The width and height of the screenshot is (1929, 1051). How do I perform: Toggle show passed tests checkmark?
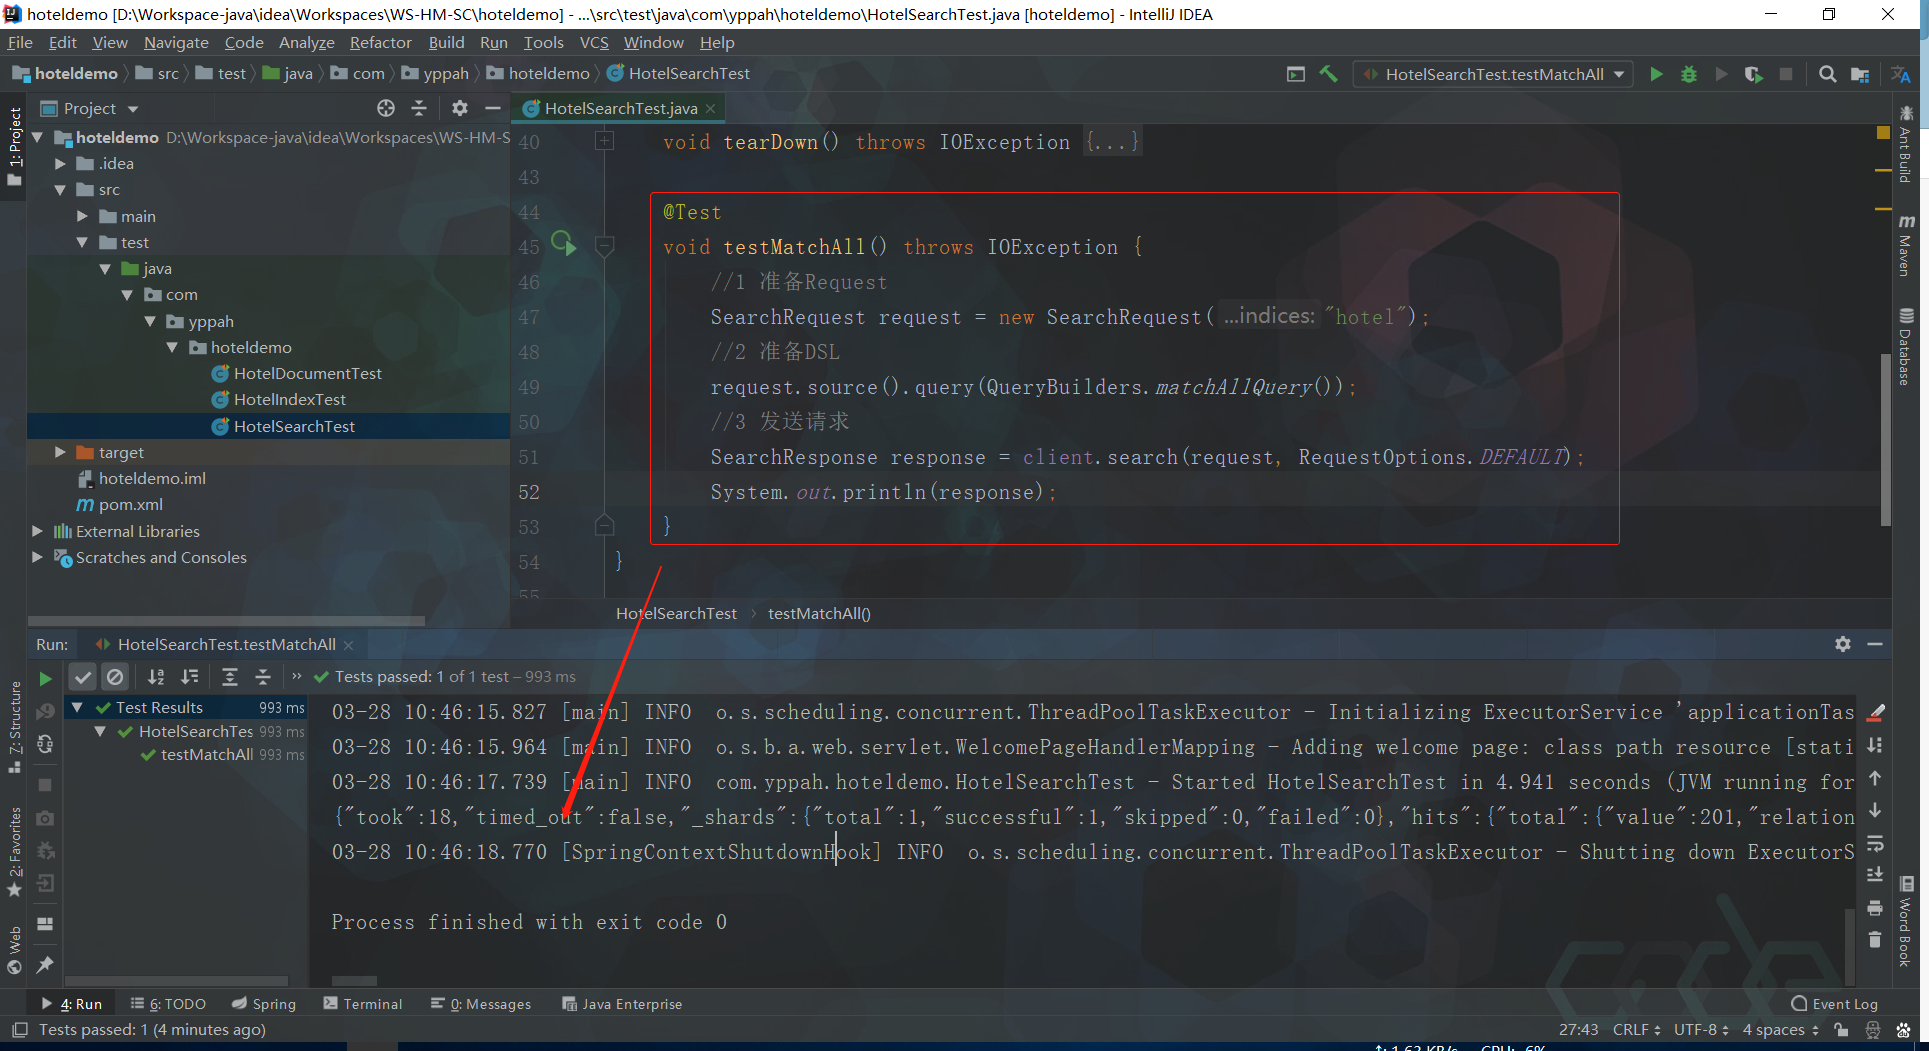click(x=83, y=677)
